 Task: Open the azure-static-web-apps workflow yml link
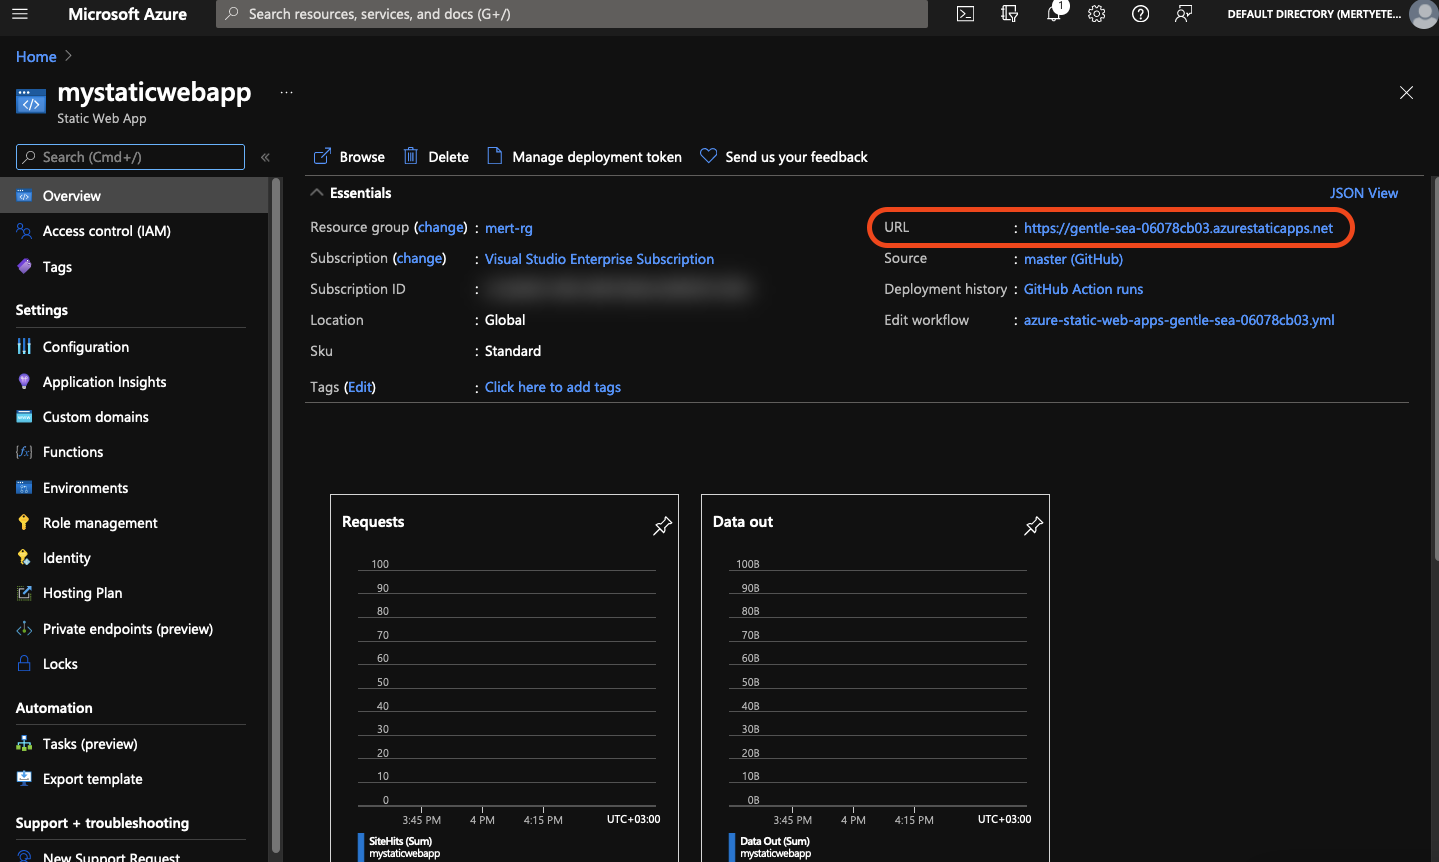coord(1179,320)
